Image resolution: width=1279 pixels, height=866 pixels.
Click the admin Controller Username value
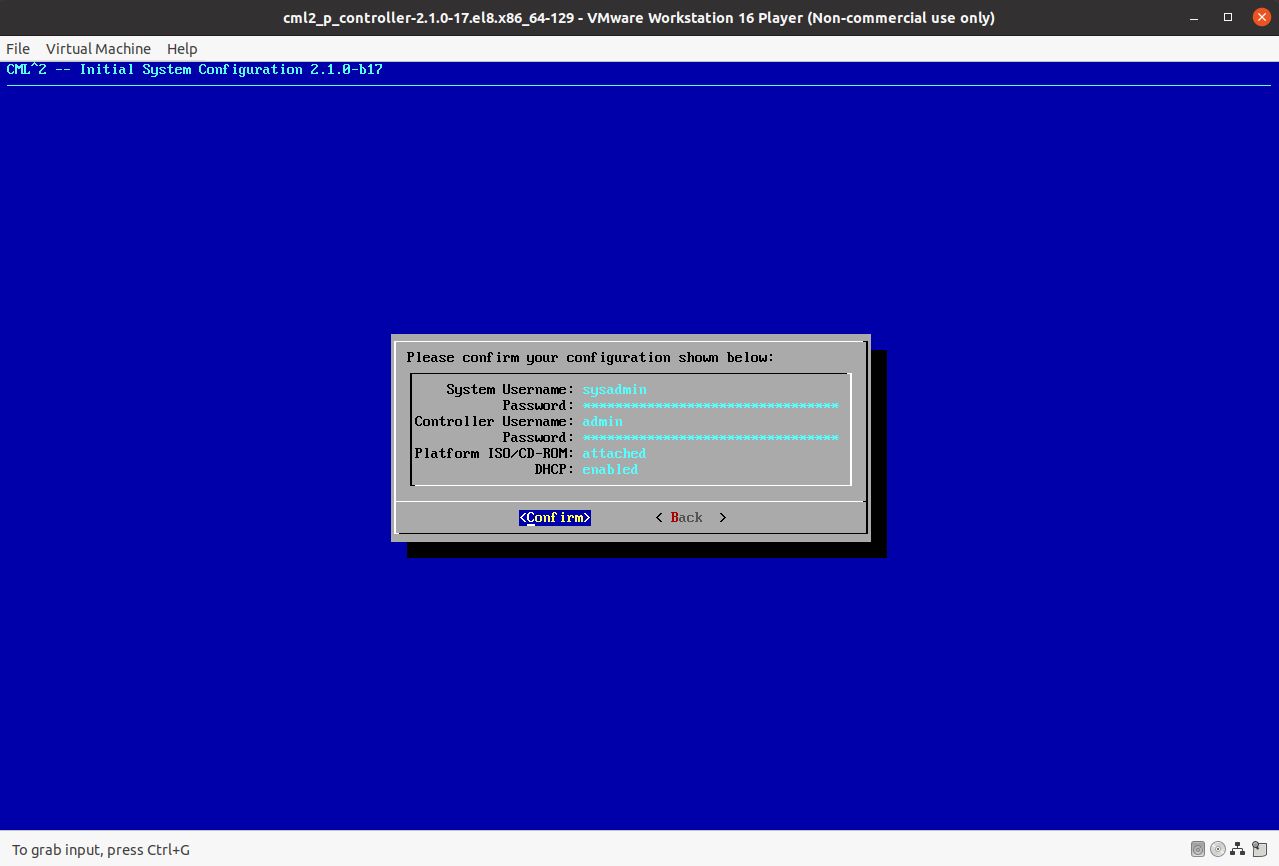[602, 421]
